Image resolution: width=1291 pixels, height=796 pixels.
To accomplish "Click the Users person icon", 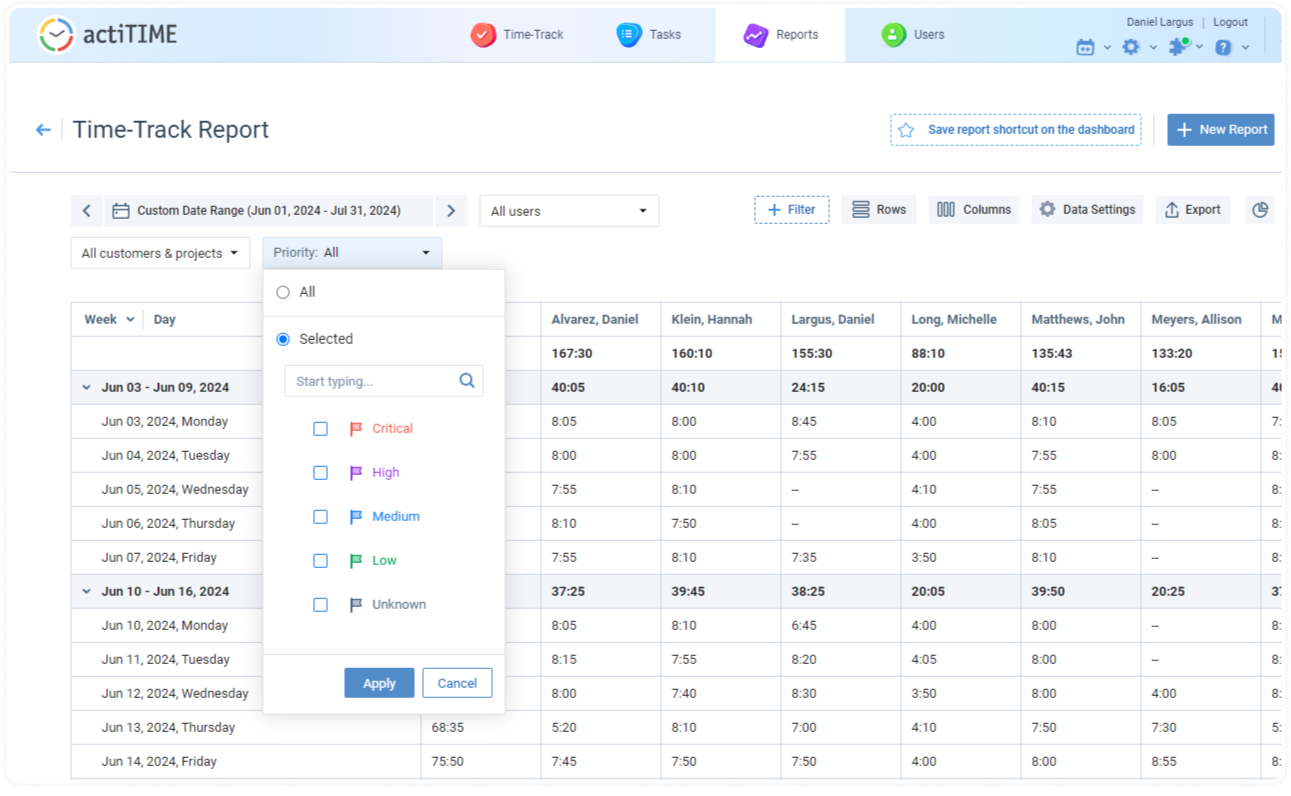I will [x=893, y=35].
